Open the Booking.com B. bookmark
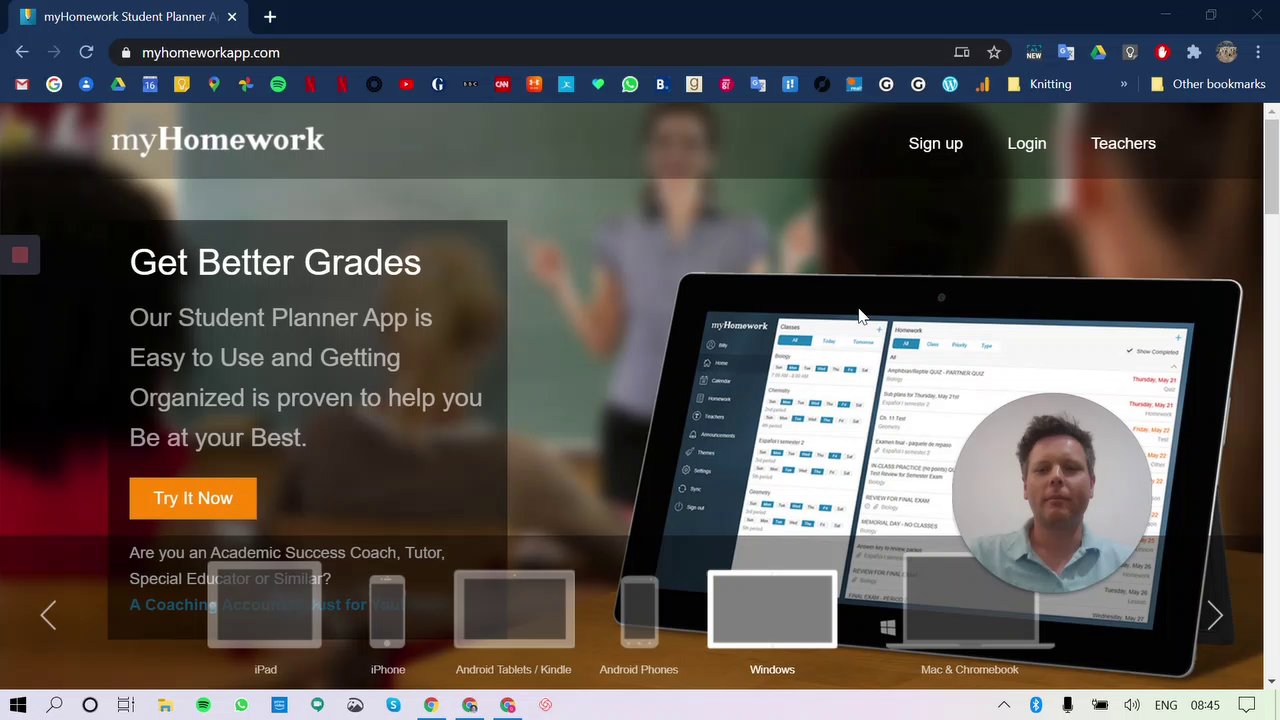The height and width of the screenshot is (720, 1280). (662, 84)
